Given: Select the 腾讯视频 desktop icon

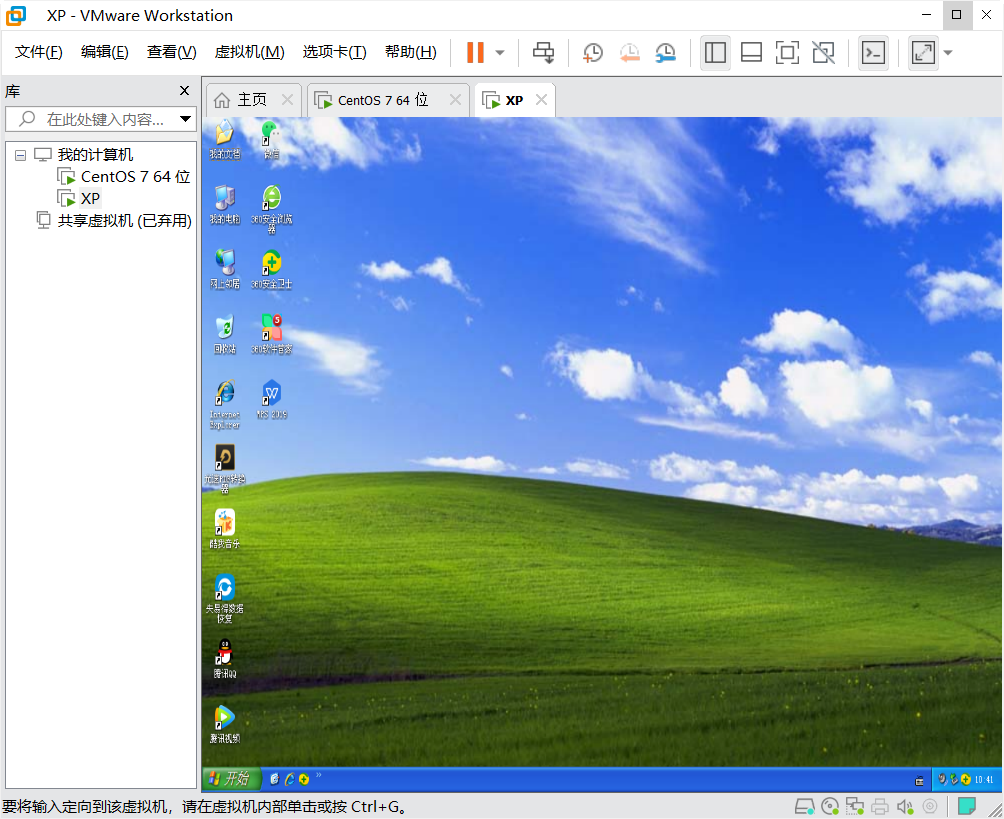Looking at the screenshot, I should click(x=225, y=724).
